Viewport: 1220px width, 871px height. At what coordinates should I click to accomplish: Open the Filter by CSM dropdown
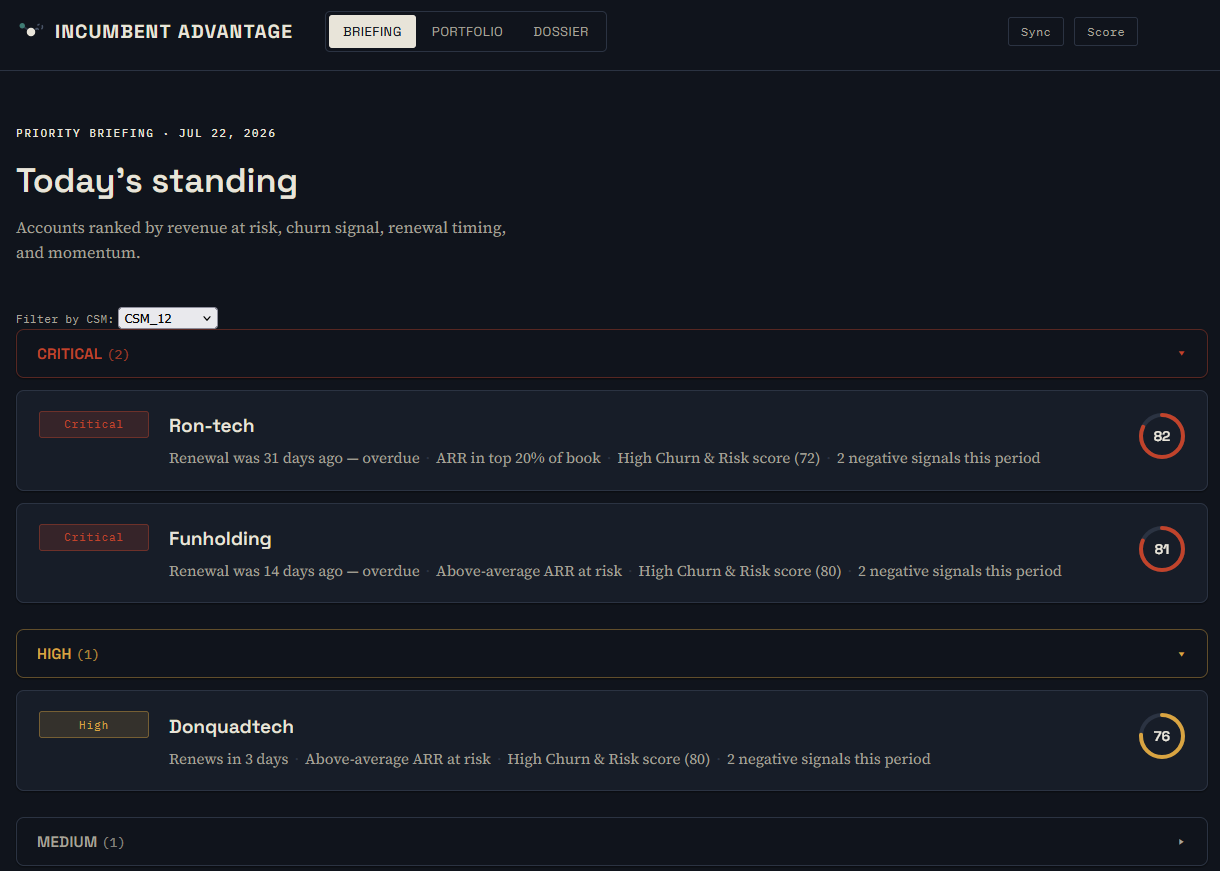tap(168, 318)
